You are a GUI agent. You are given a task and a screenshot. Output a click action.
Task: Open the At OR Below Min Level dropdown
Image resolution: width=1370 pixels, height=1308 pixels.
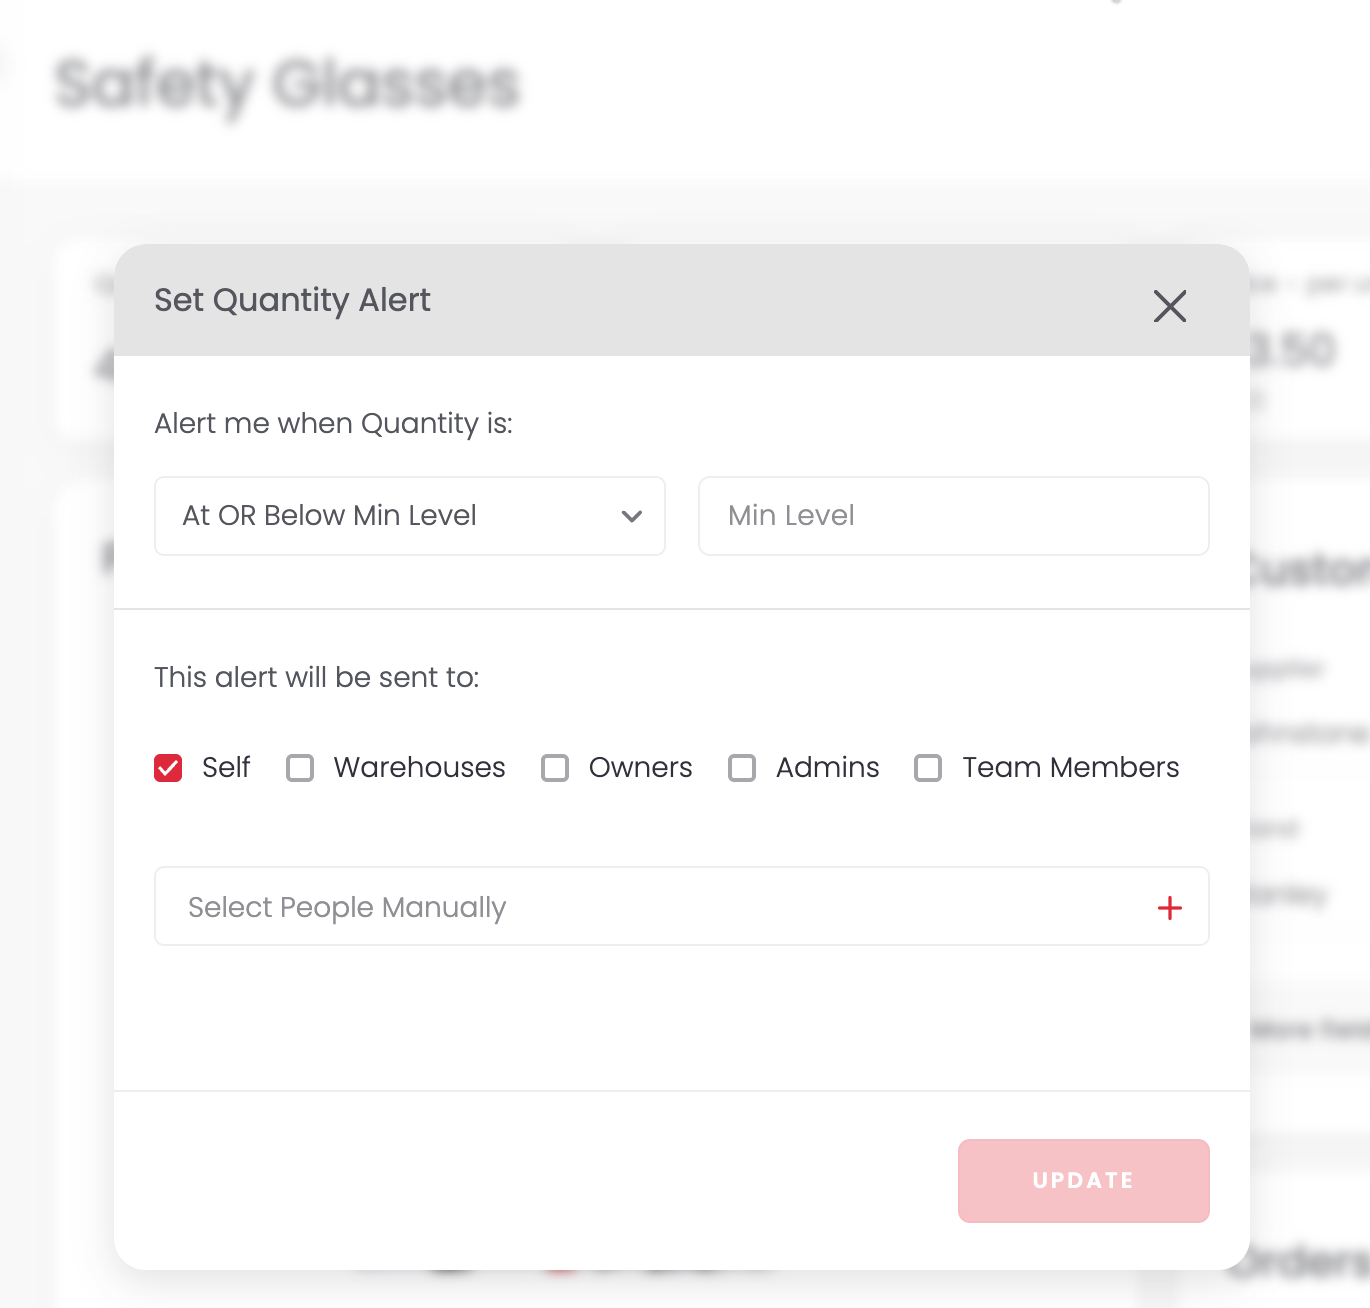(x=410, y=516)
